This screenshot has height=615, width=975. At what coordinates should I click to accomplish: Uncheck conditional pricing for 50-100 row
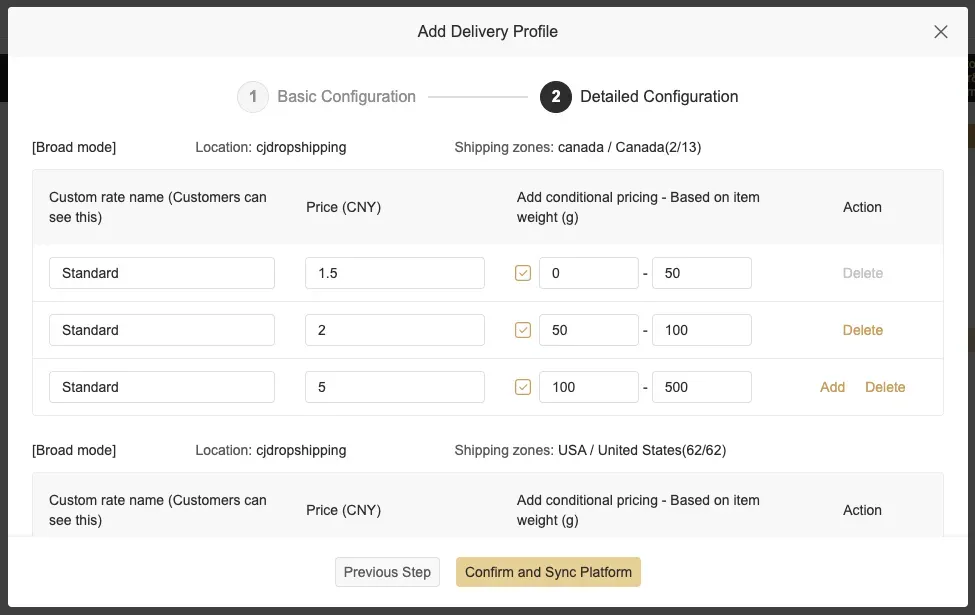pos(523,330)
